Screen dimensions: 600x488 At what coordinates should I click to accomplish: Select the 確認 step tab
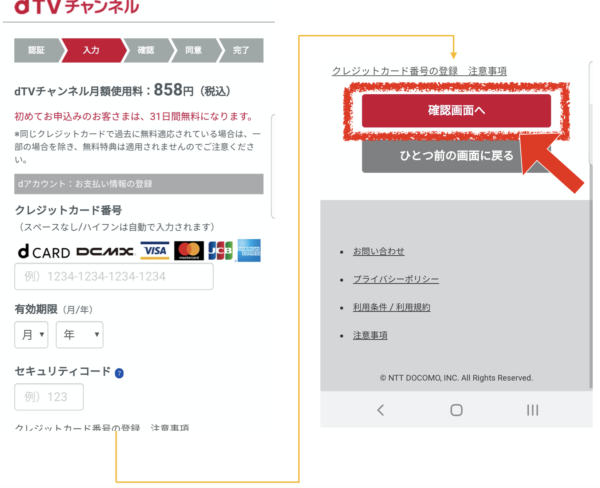pyautogui.click(x=147, y=50)
